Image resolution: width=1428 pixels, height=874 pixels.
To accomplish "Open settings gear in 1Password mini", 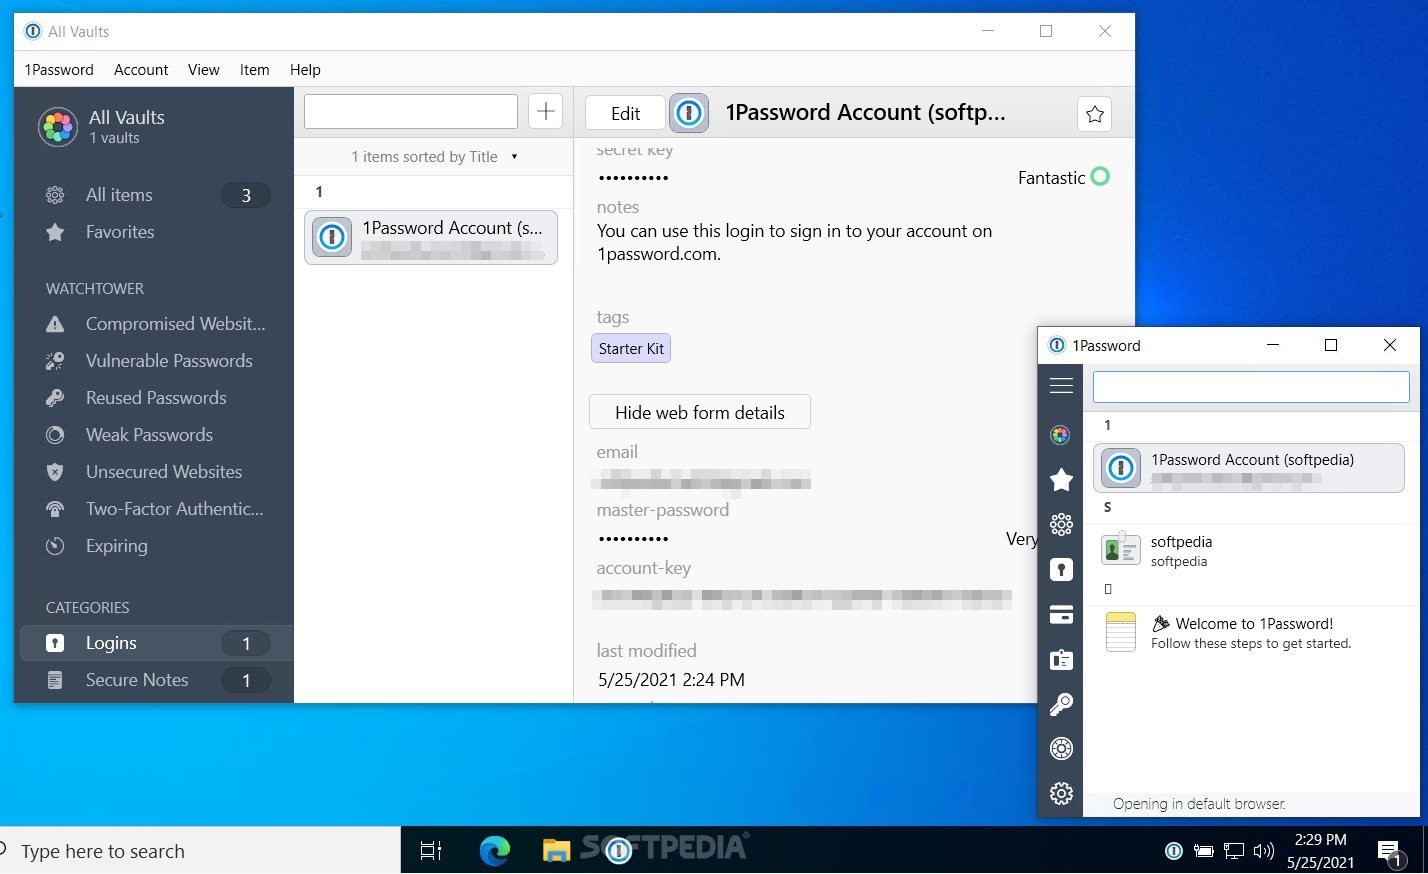I will [1061, 793].
